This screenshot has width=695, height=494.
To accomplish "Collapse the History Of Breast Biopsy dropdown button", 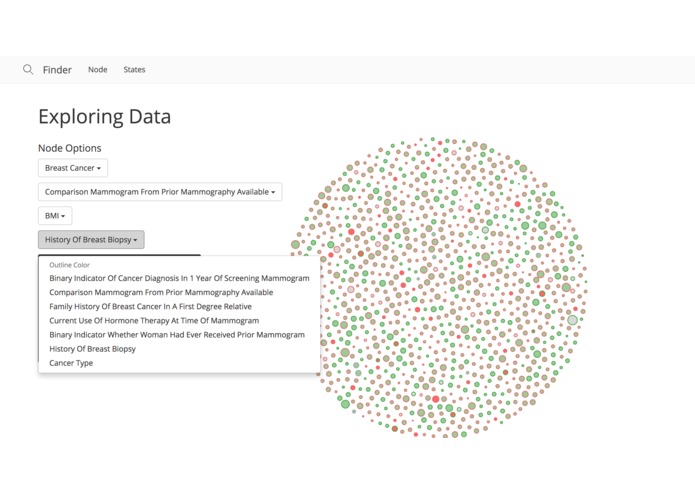I will click(x=91, y=240).
